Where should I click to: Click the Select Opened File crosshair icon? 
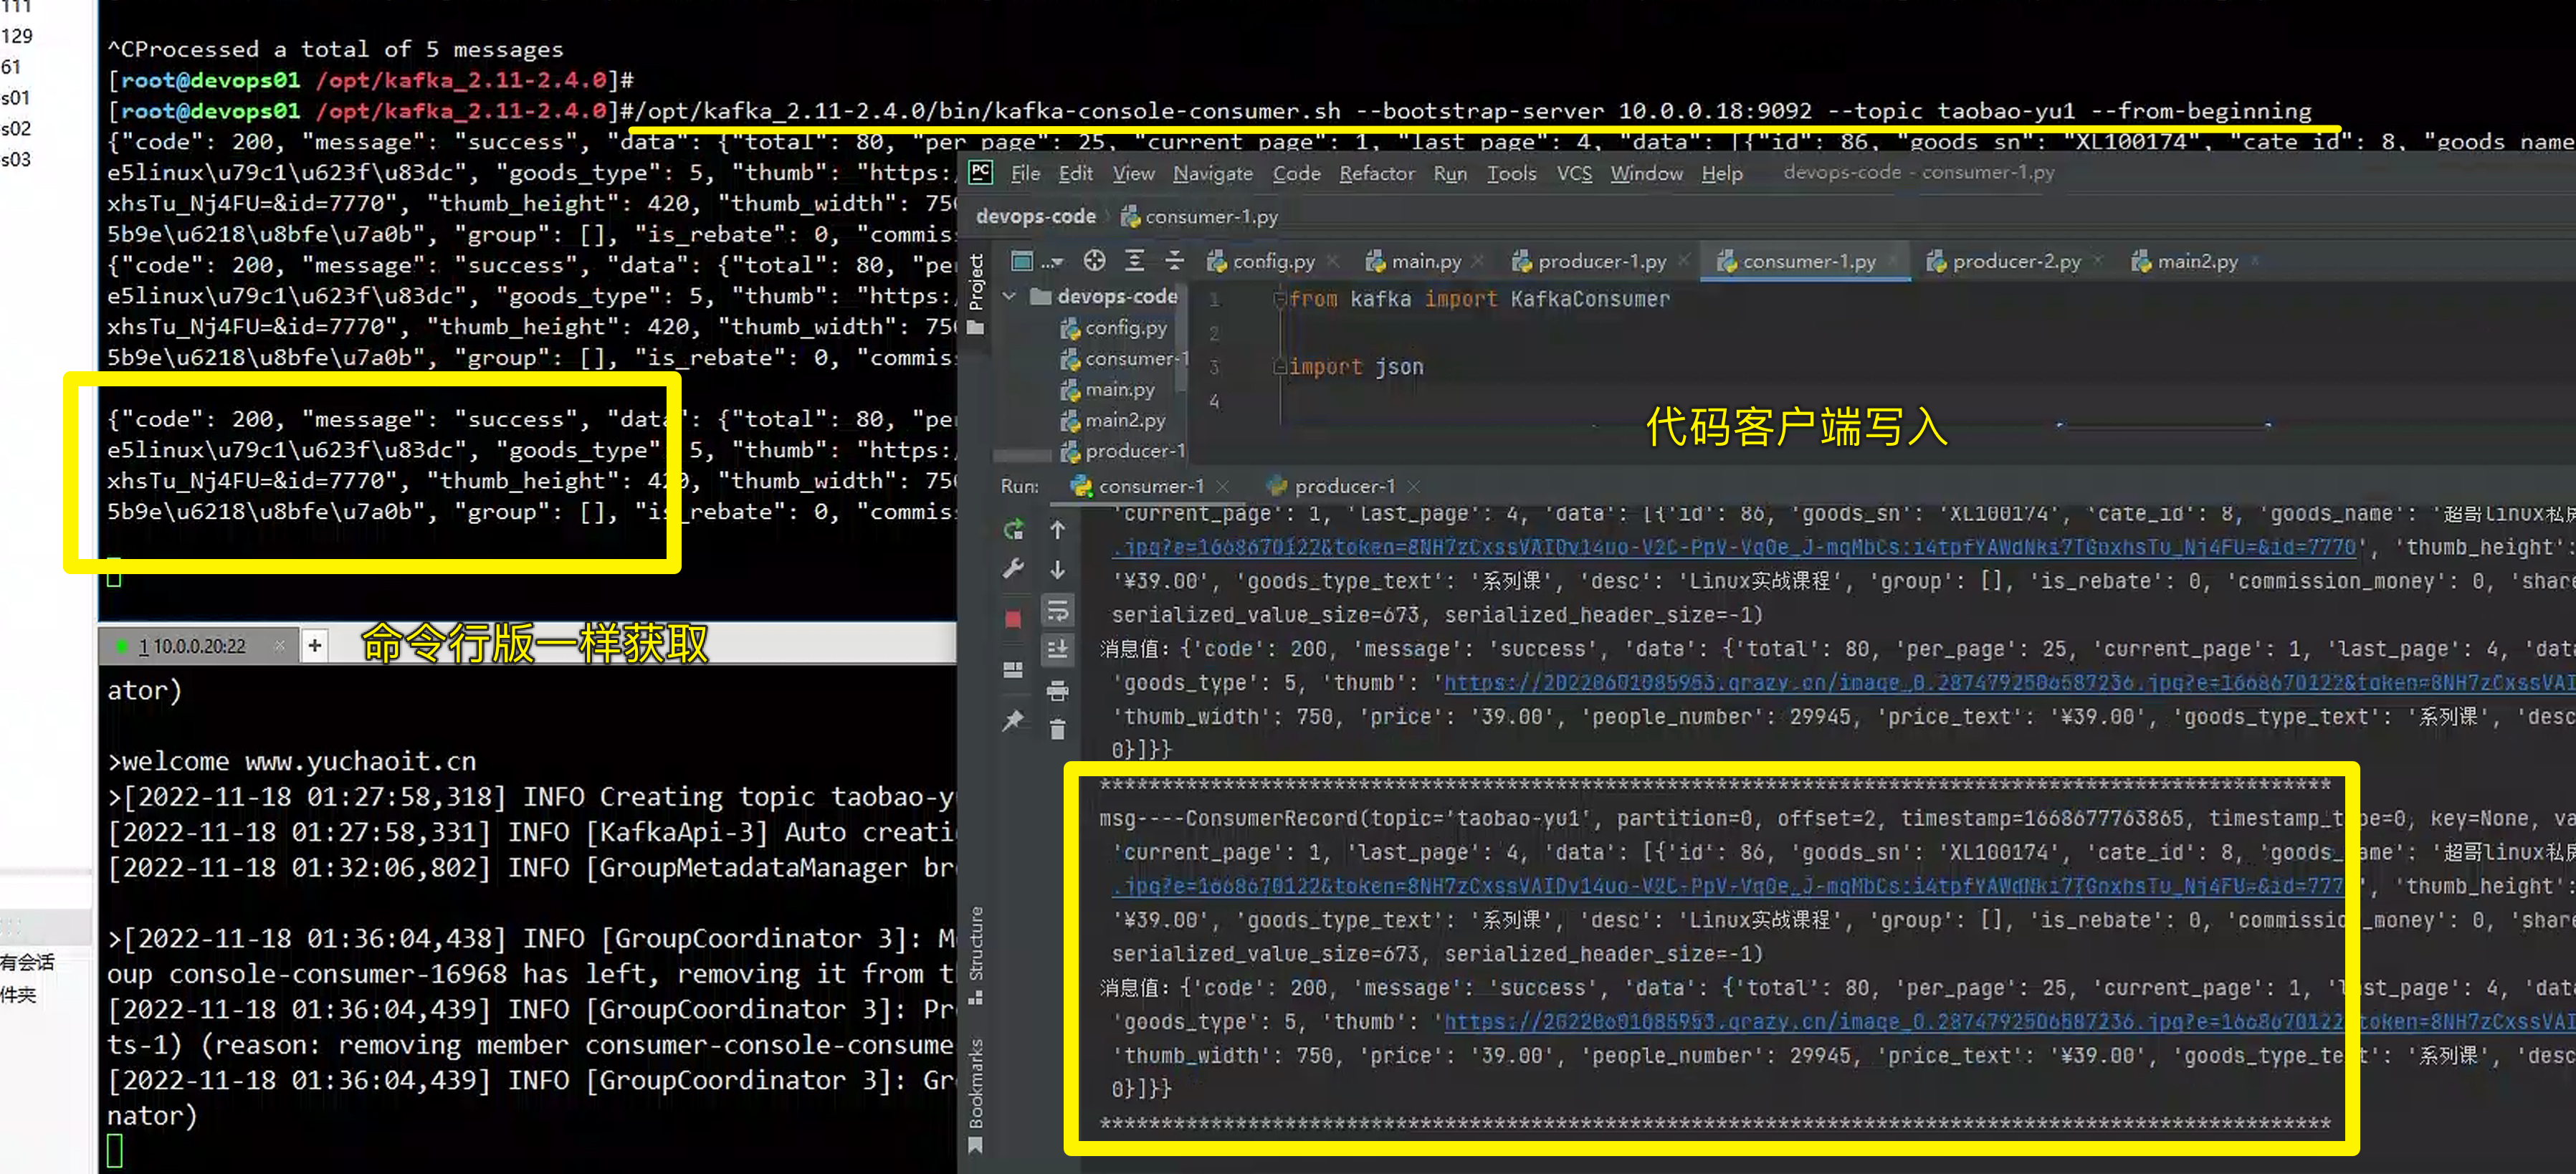coord(1094,261)
